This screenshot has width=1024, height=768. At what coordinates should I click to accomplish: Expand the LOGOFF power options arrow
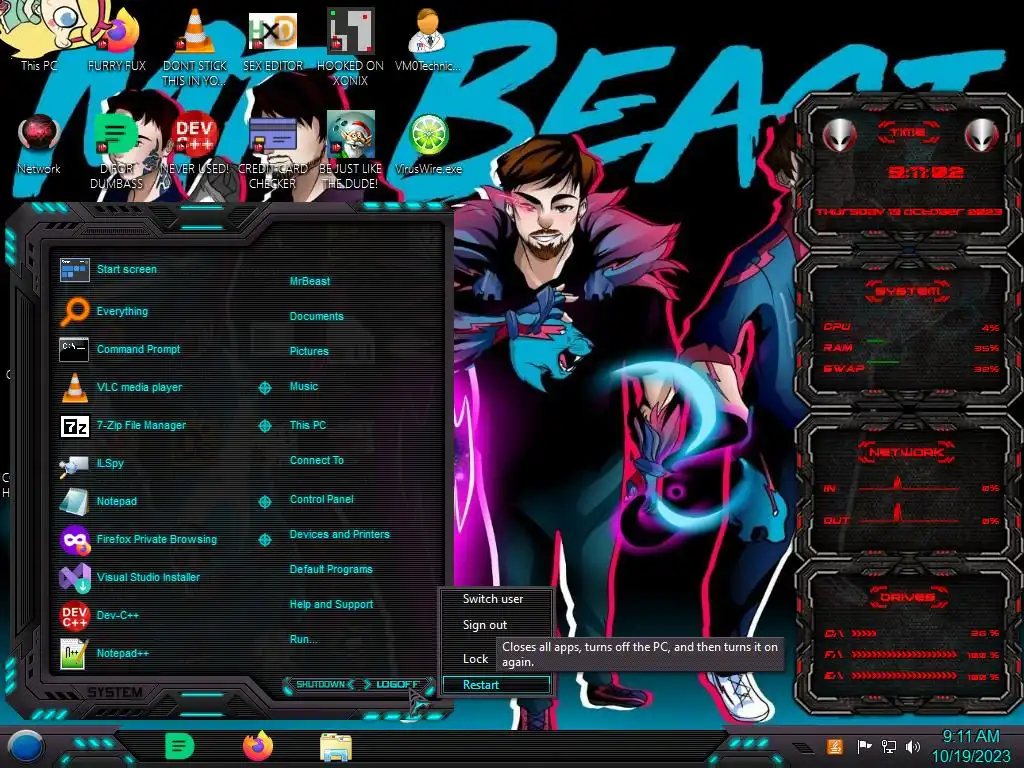pos(430,684)
